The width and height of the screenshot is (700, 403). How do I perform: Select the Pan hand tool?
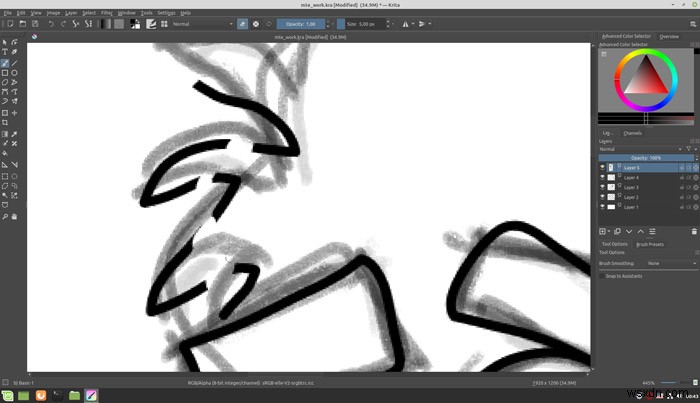coord(14,216)
